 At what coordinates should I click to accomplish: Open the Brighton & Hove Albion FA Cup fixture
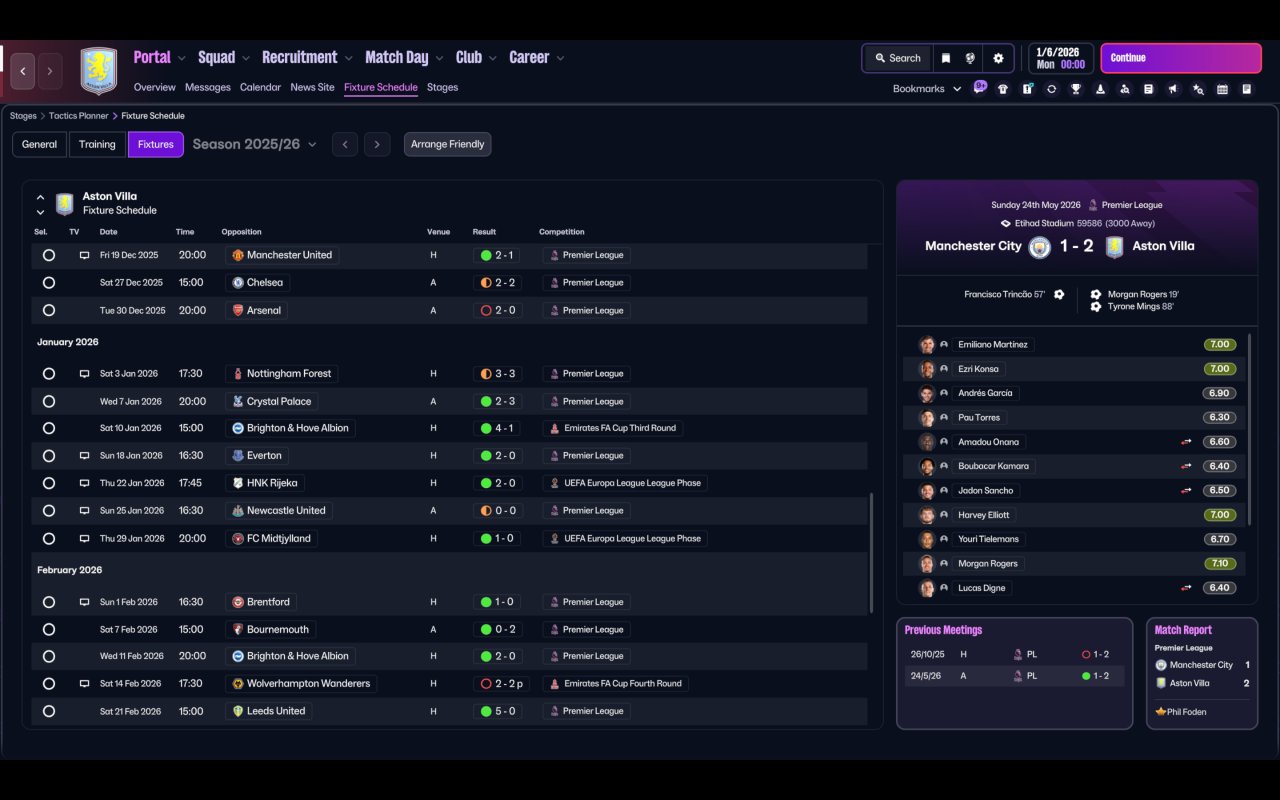(x=449, y=428)
